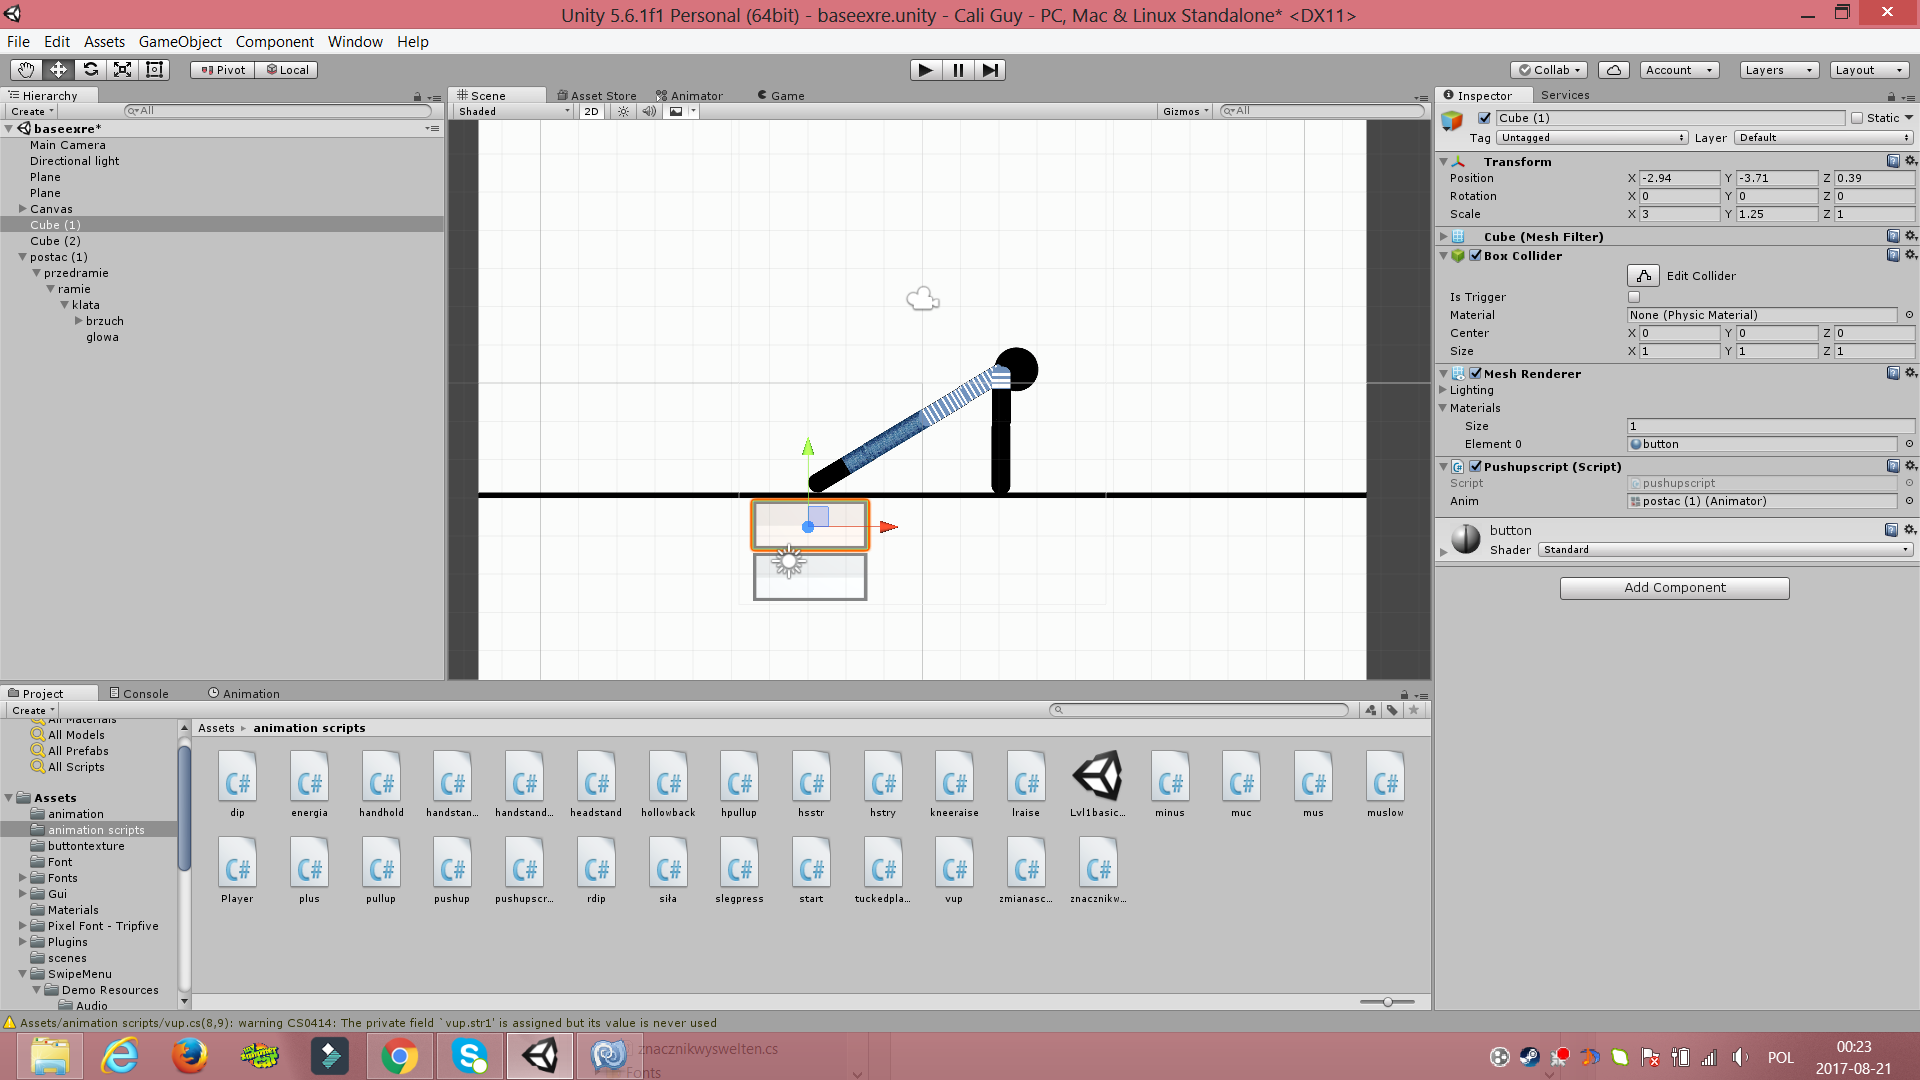The image size is (1920, 1080).
Task: Open the Shaded draw mode dropdown
Action: [513, 111]
